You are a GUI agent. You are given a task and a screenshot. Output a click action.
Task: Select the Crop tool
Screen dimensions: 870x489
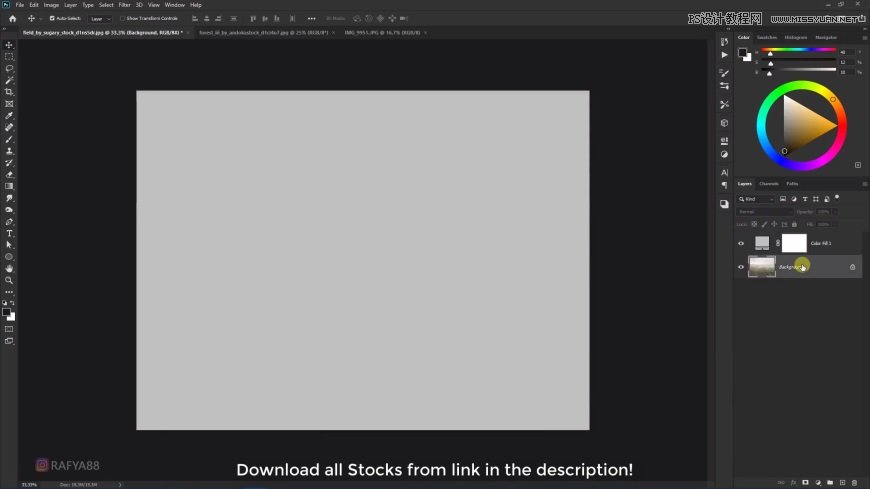click(x=9, y=92)
